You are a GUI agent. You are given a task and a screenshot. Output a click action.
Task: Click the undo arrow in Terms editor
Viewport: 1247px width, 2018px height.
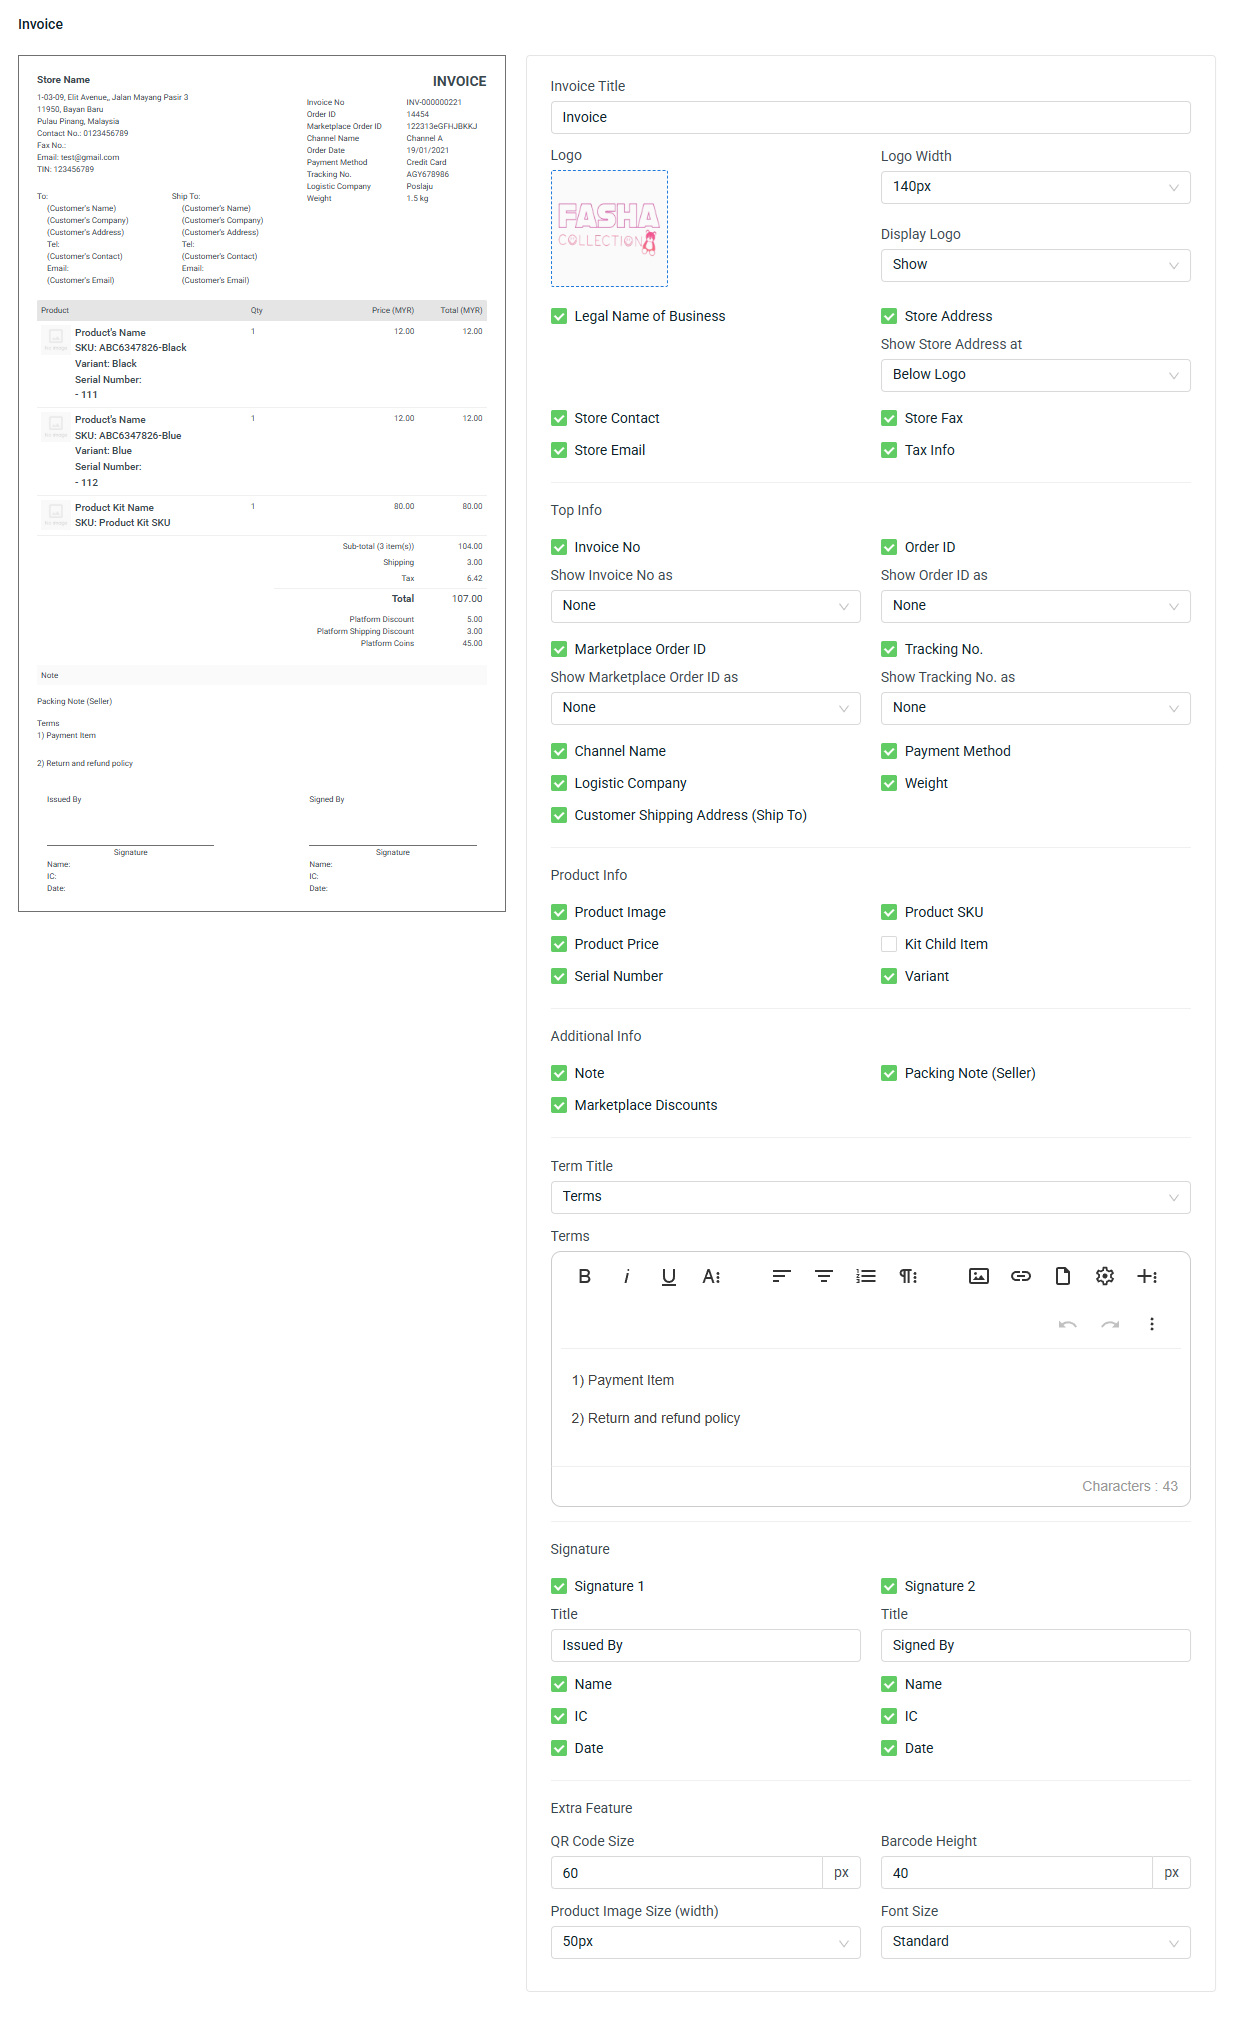[x=1068, y=1324]
